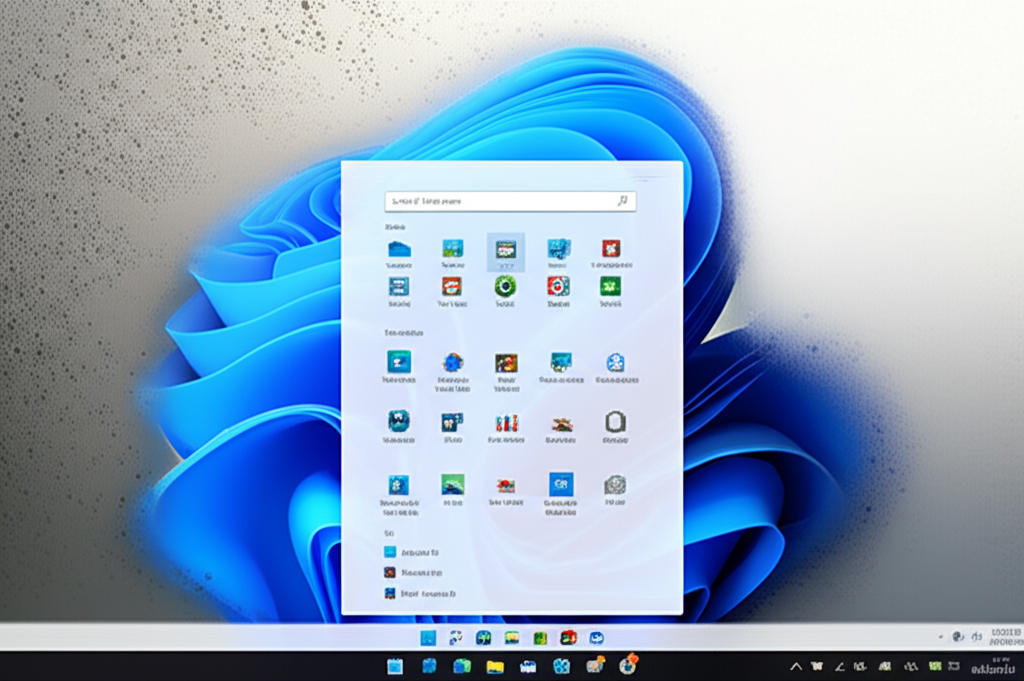Viewport: 1024px width, 681px height.
Task: Open the blue document icon on the dark taskbar
Action: 428,666
